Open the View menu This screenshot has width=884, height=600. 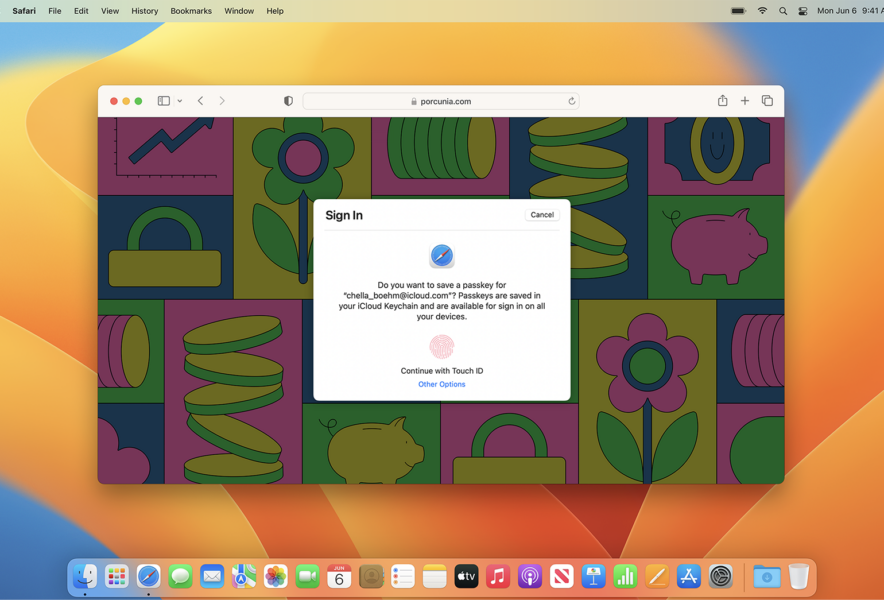pos(110,11)
